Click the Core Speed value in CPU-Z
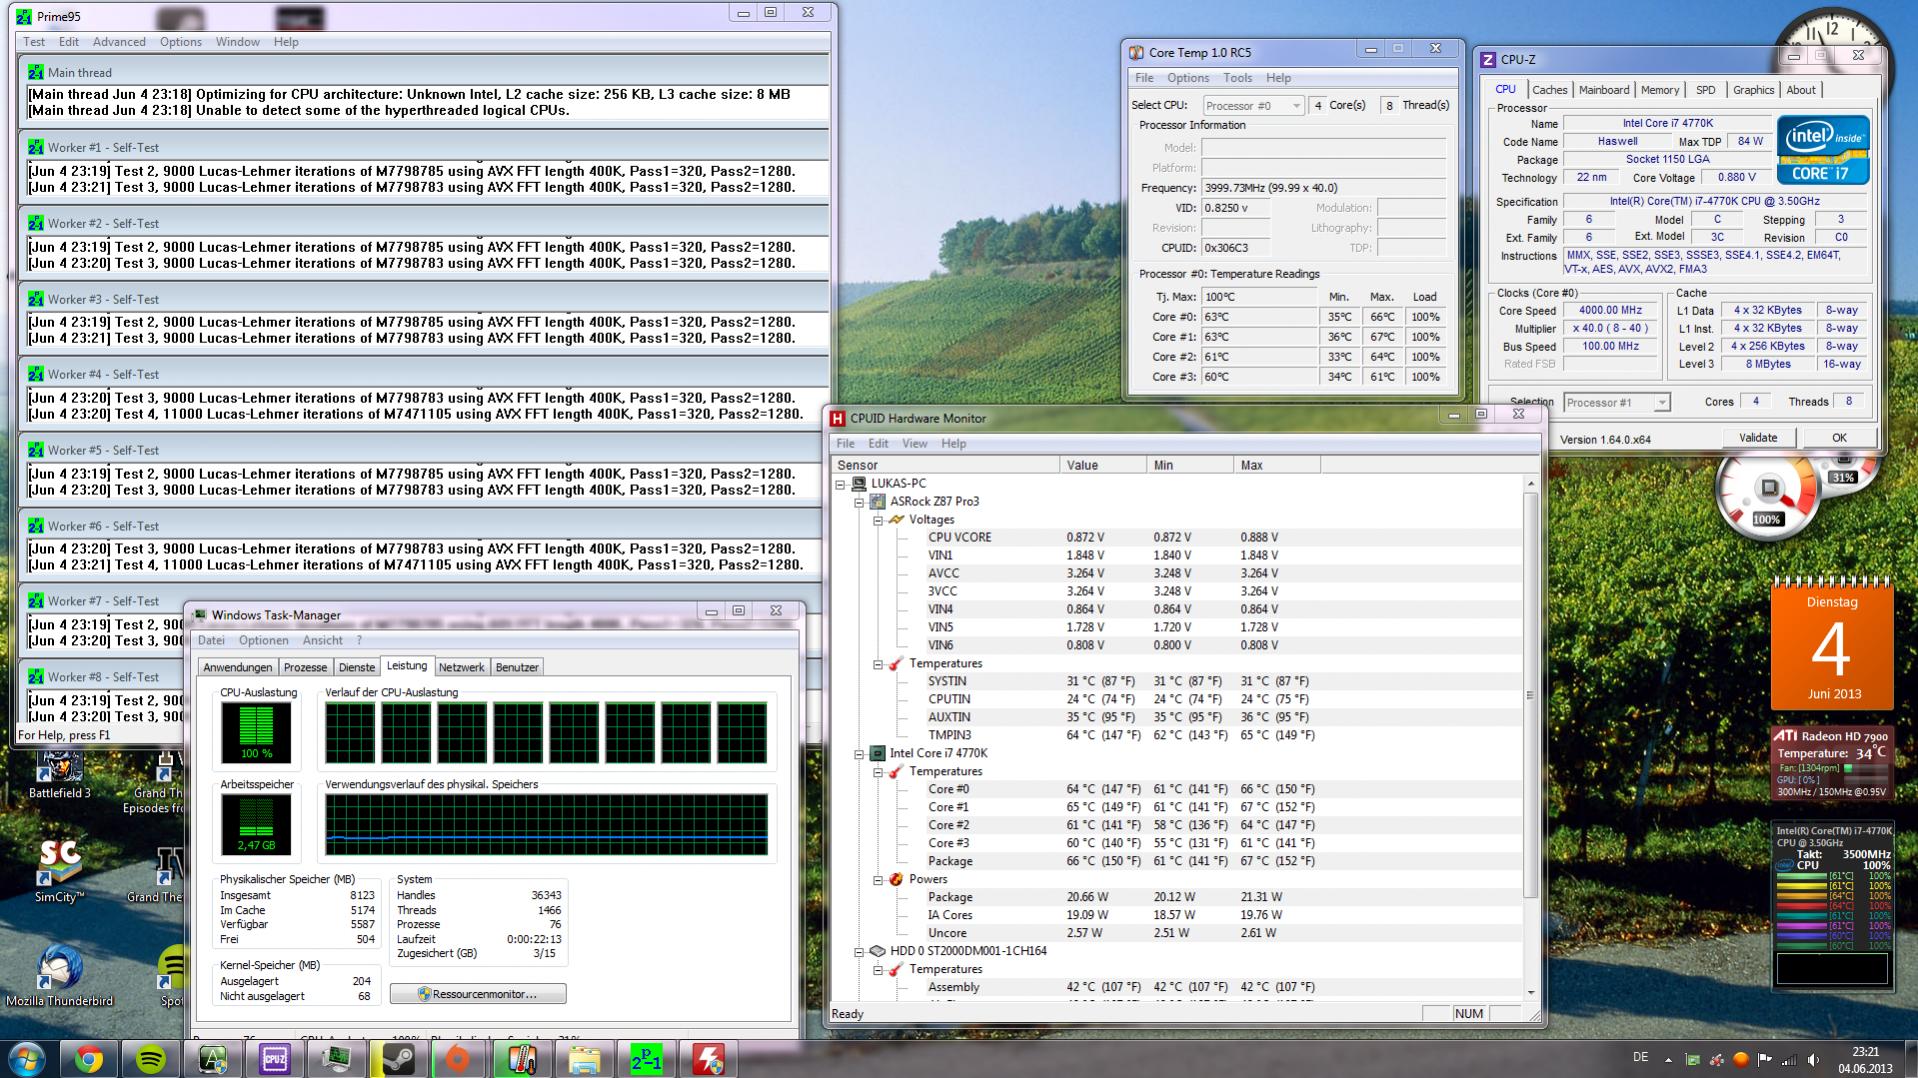1918x1078 pixels. (x=1610, y=311)
